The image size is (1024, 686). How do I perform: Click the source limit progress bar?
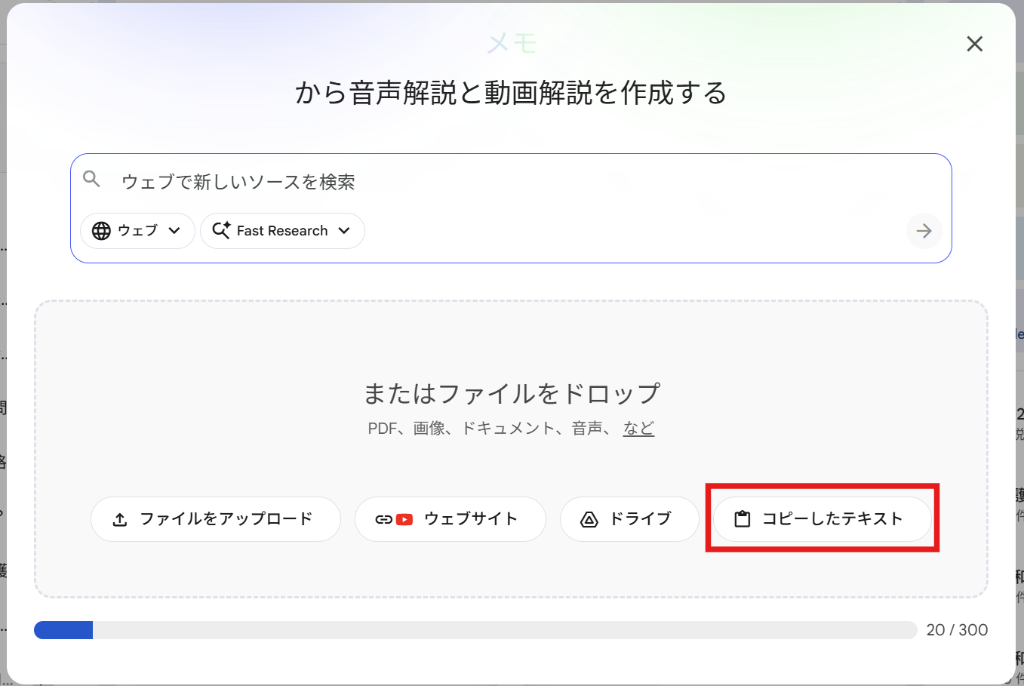(475, 630)
